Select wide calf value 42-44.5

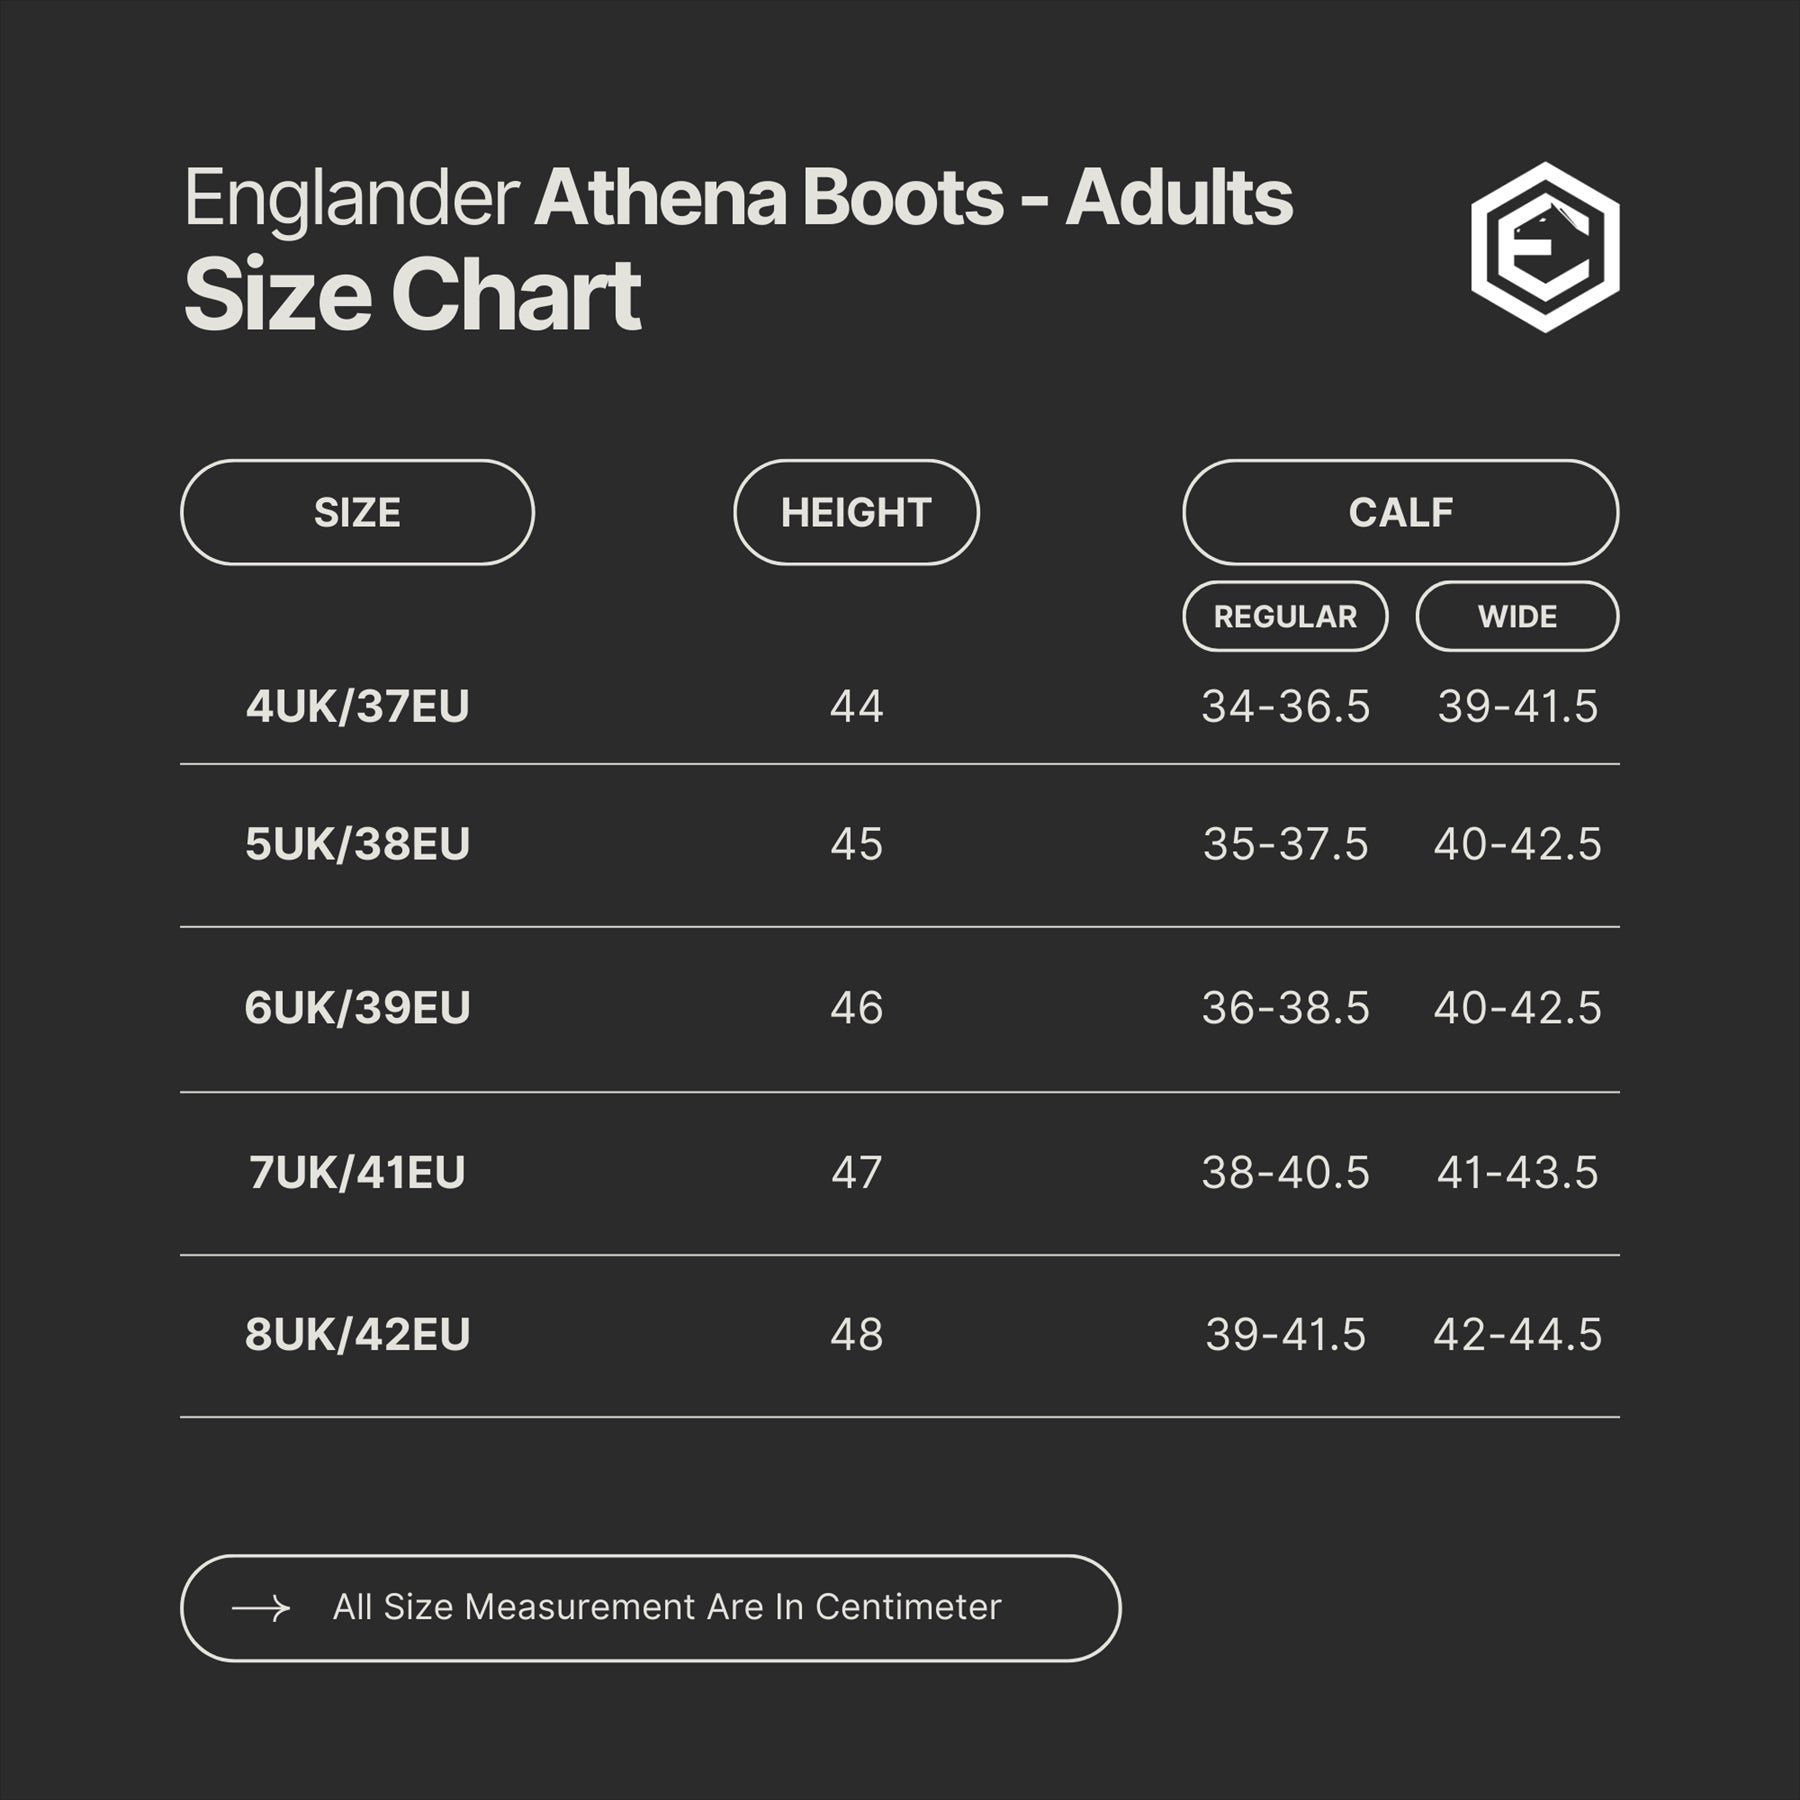point(1517,1335)
